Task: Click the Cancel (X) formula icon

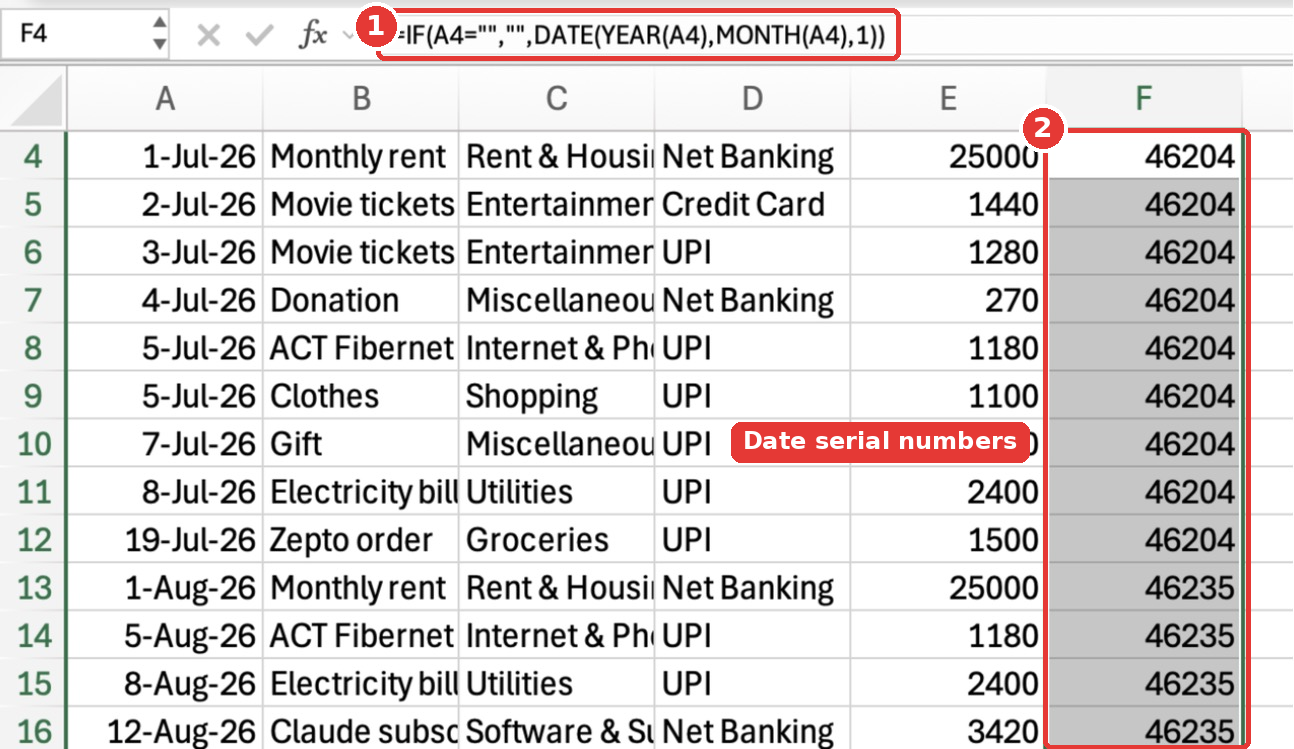Action: (x=208, y=36)
